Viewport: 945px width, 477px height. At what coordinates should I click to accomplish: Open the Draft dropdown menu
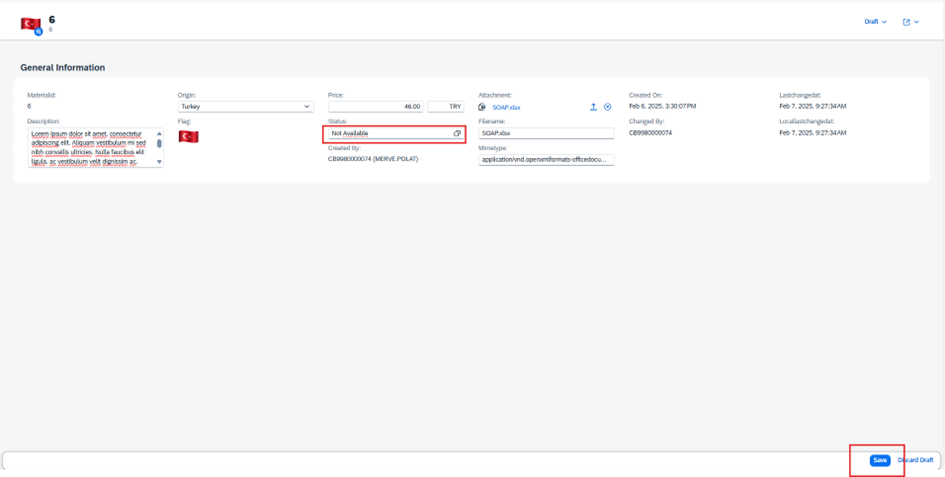[x=875, y=22]
